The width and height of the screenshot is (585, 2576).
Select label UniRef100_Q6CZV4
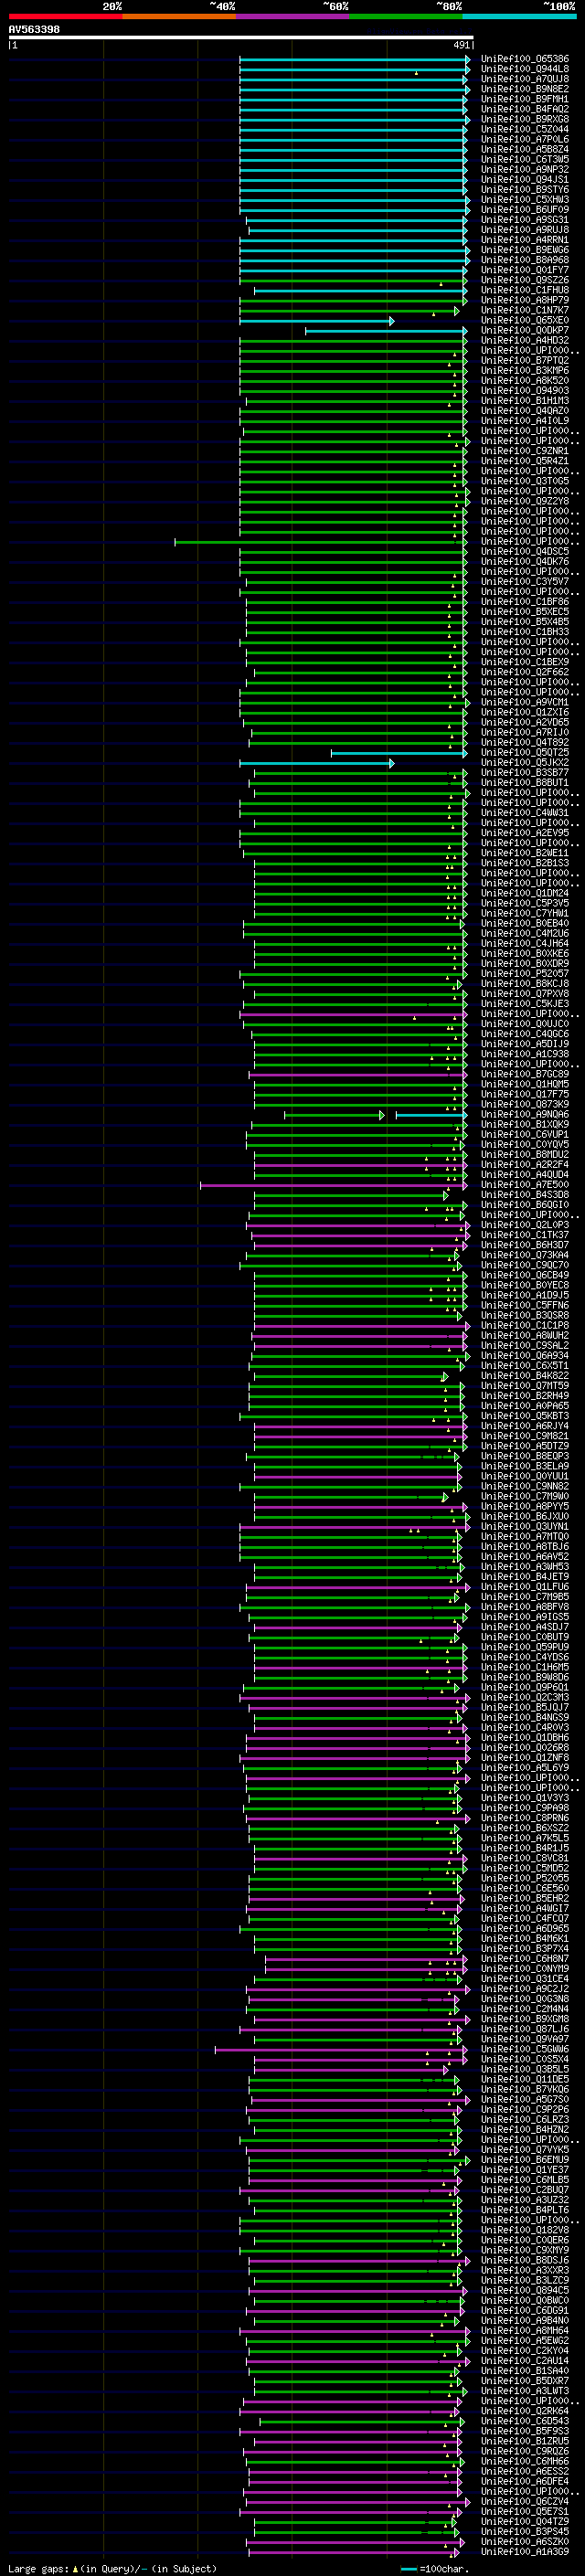525,2501
